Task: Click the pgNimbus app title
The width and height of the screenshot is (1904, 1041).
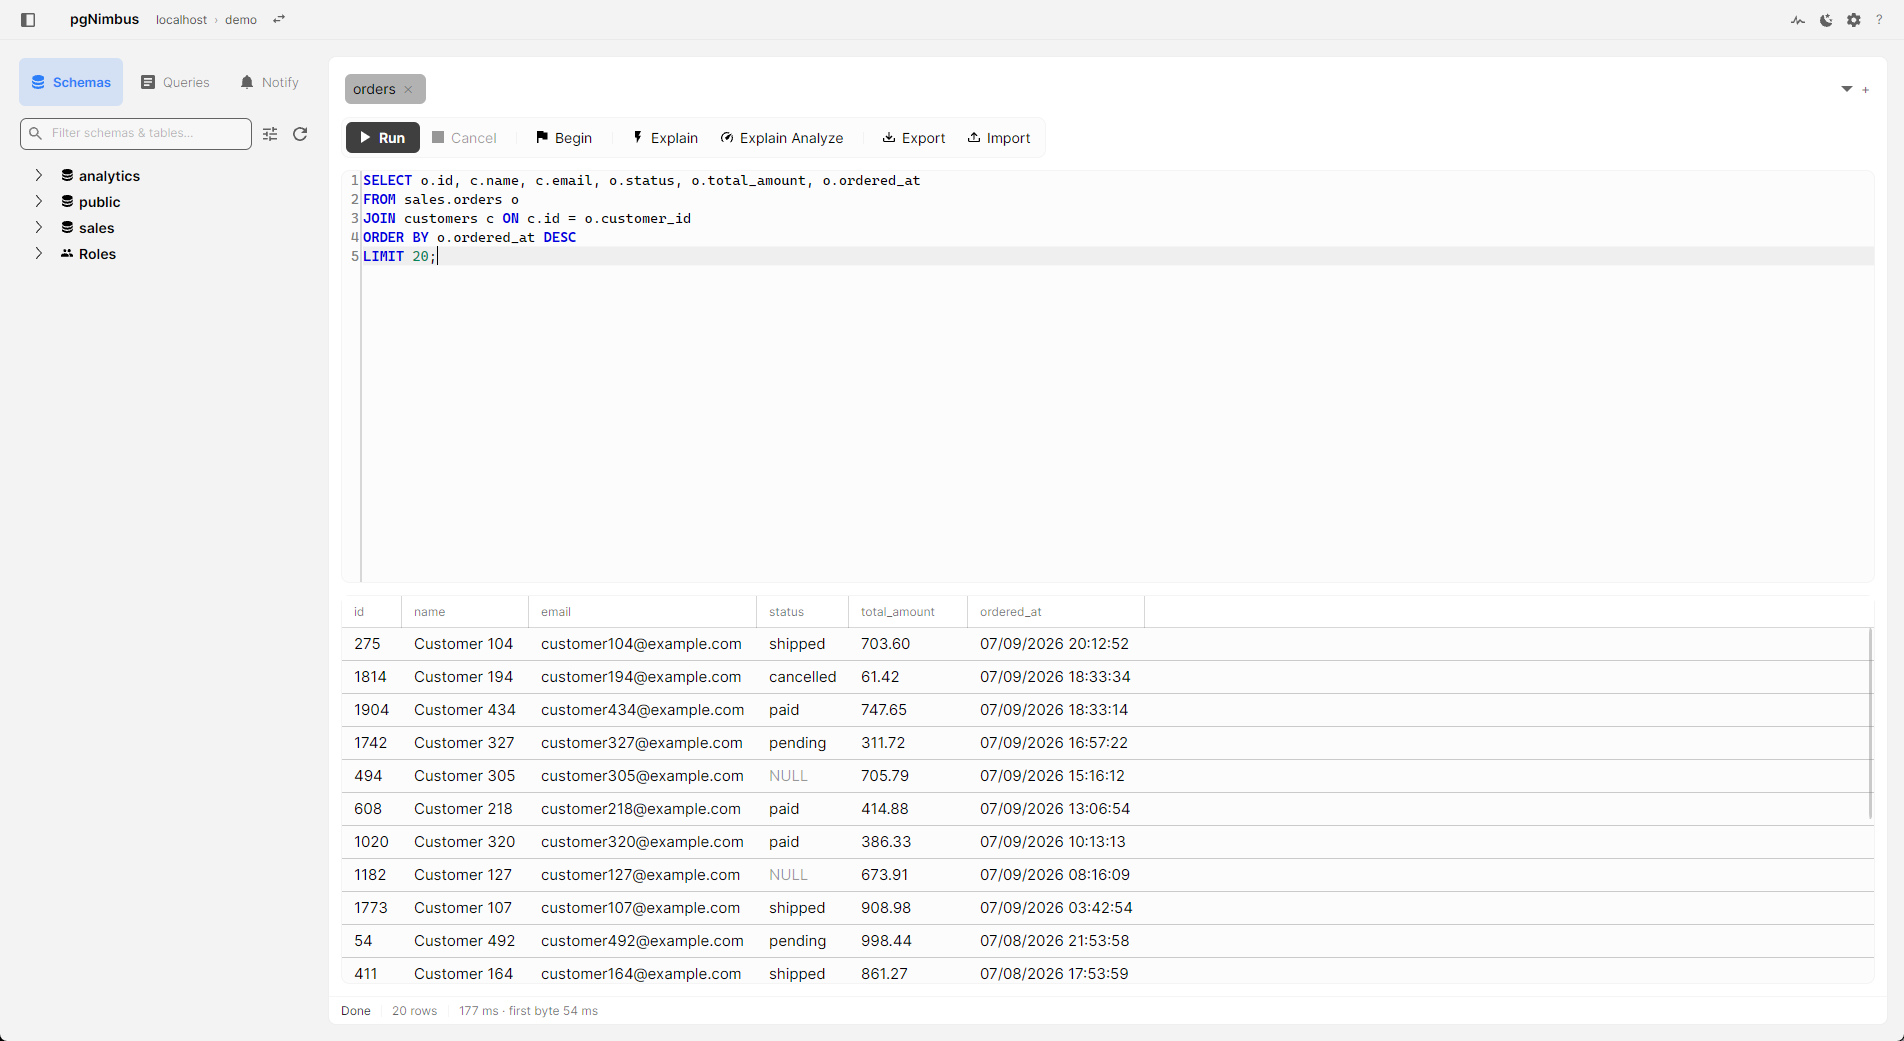Action: click(104, 19)
